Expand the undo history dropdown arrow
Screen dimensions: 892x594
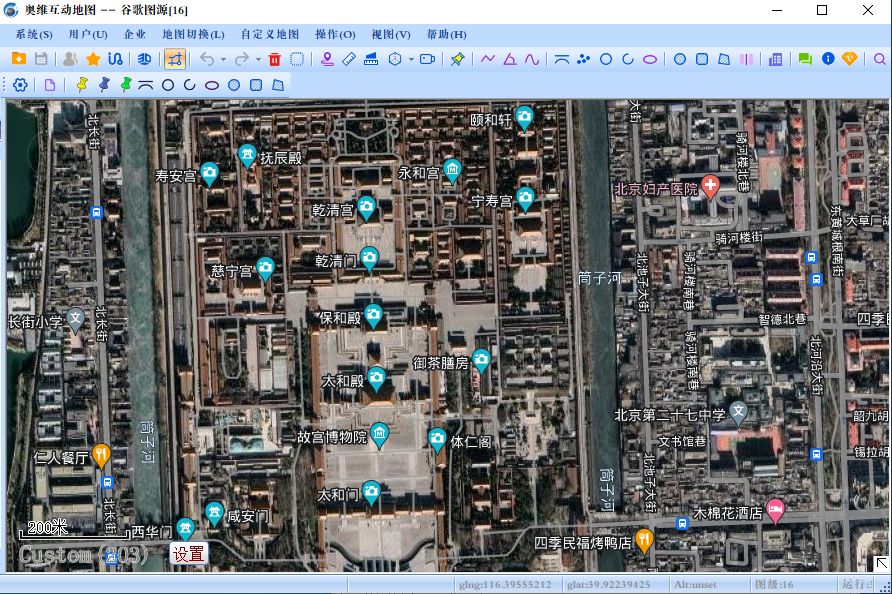click(223, 59)
